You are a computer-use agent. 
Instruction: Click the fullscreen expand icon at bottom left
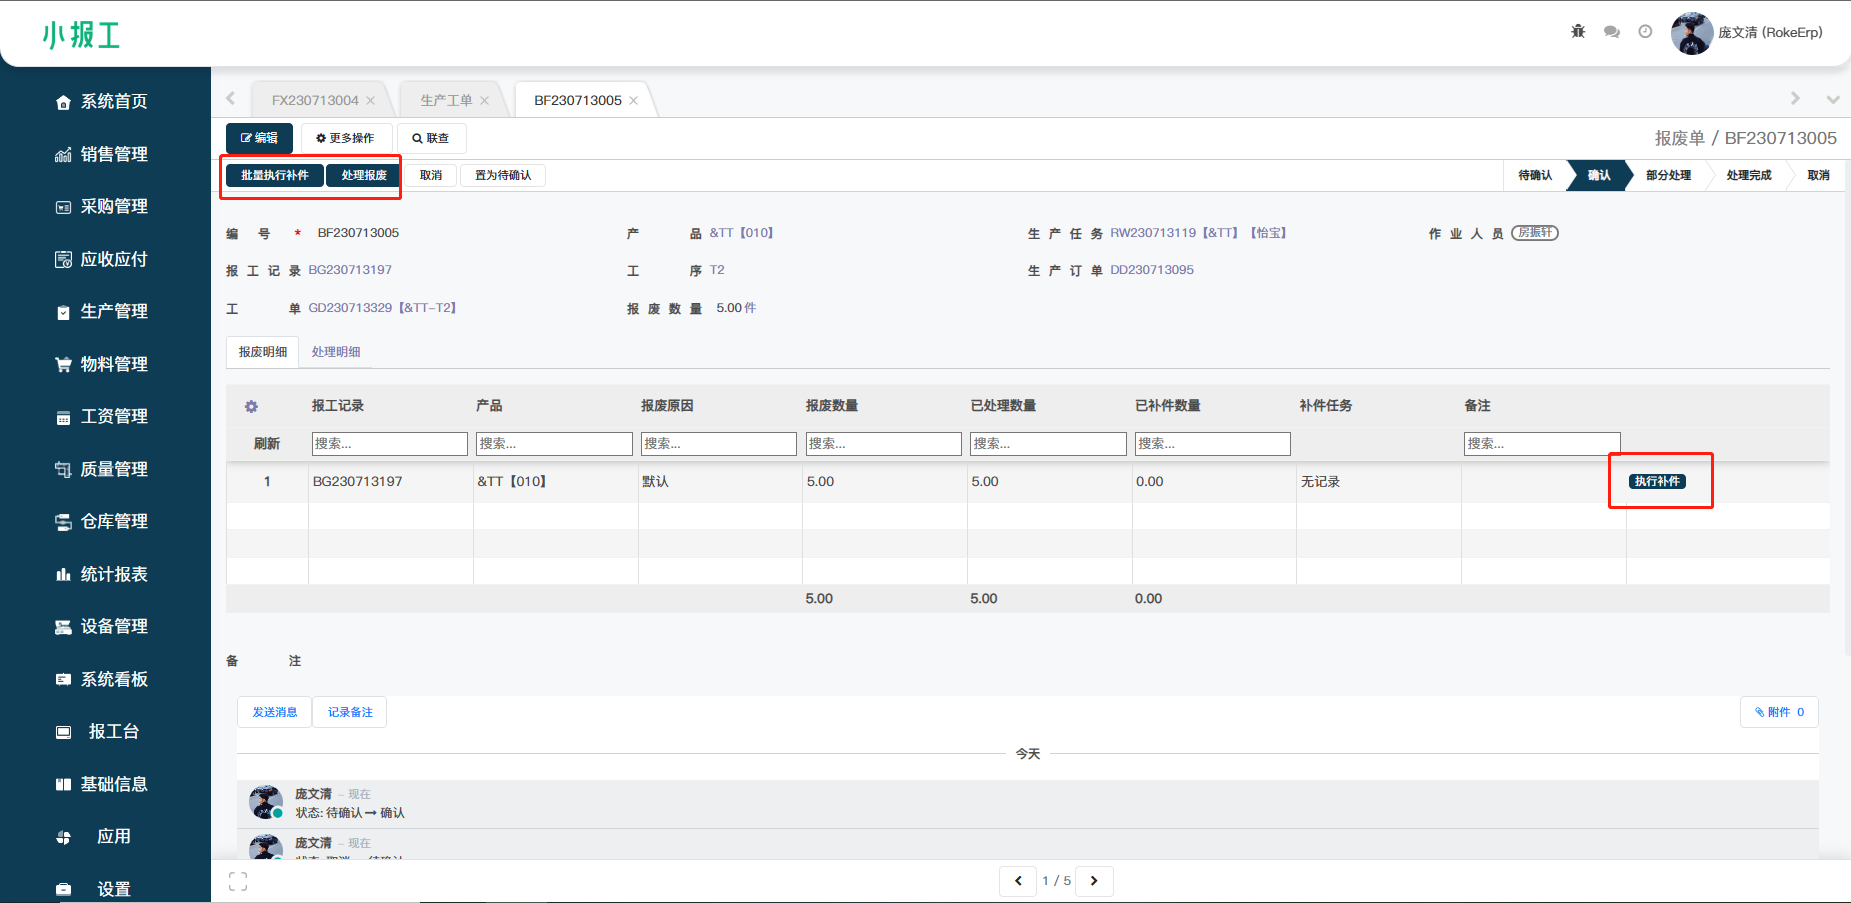238,881
